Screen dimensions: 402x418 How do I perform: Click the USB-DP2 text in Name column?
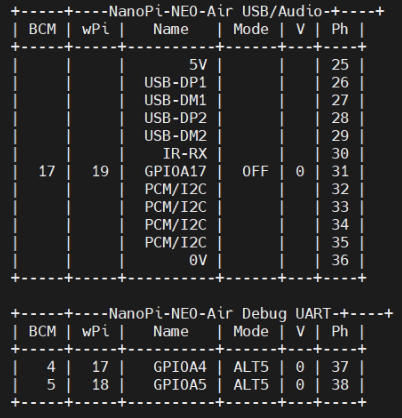175,118
